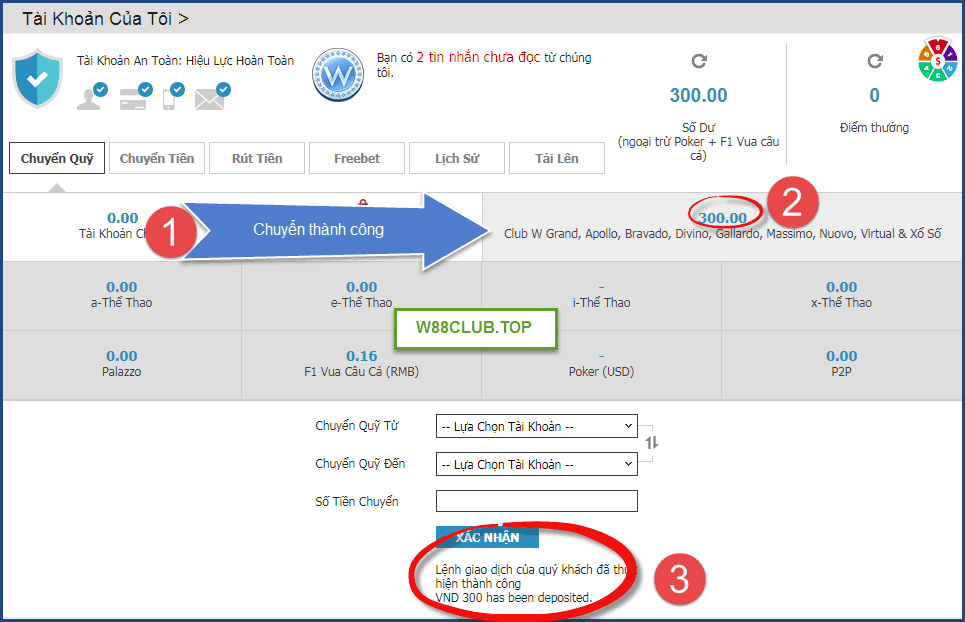The height and width of the screenshot is (622, 965).
Task: Select the P2P wallet cell
Action: coord(841,364)
